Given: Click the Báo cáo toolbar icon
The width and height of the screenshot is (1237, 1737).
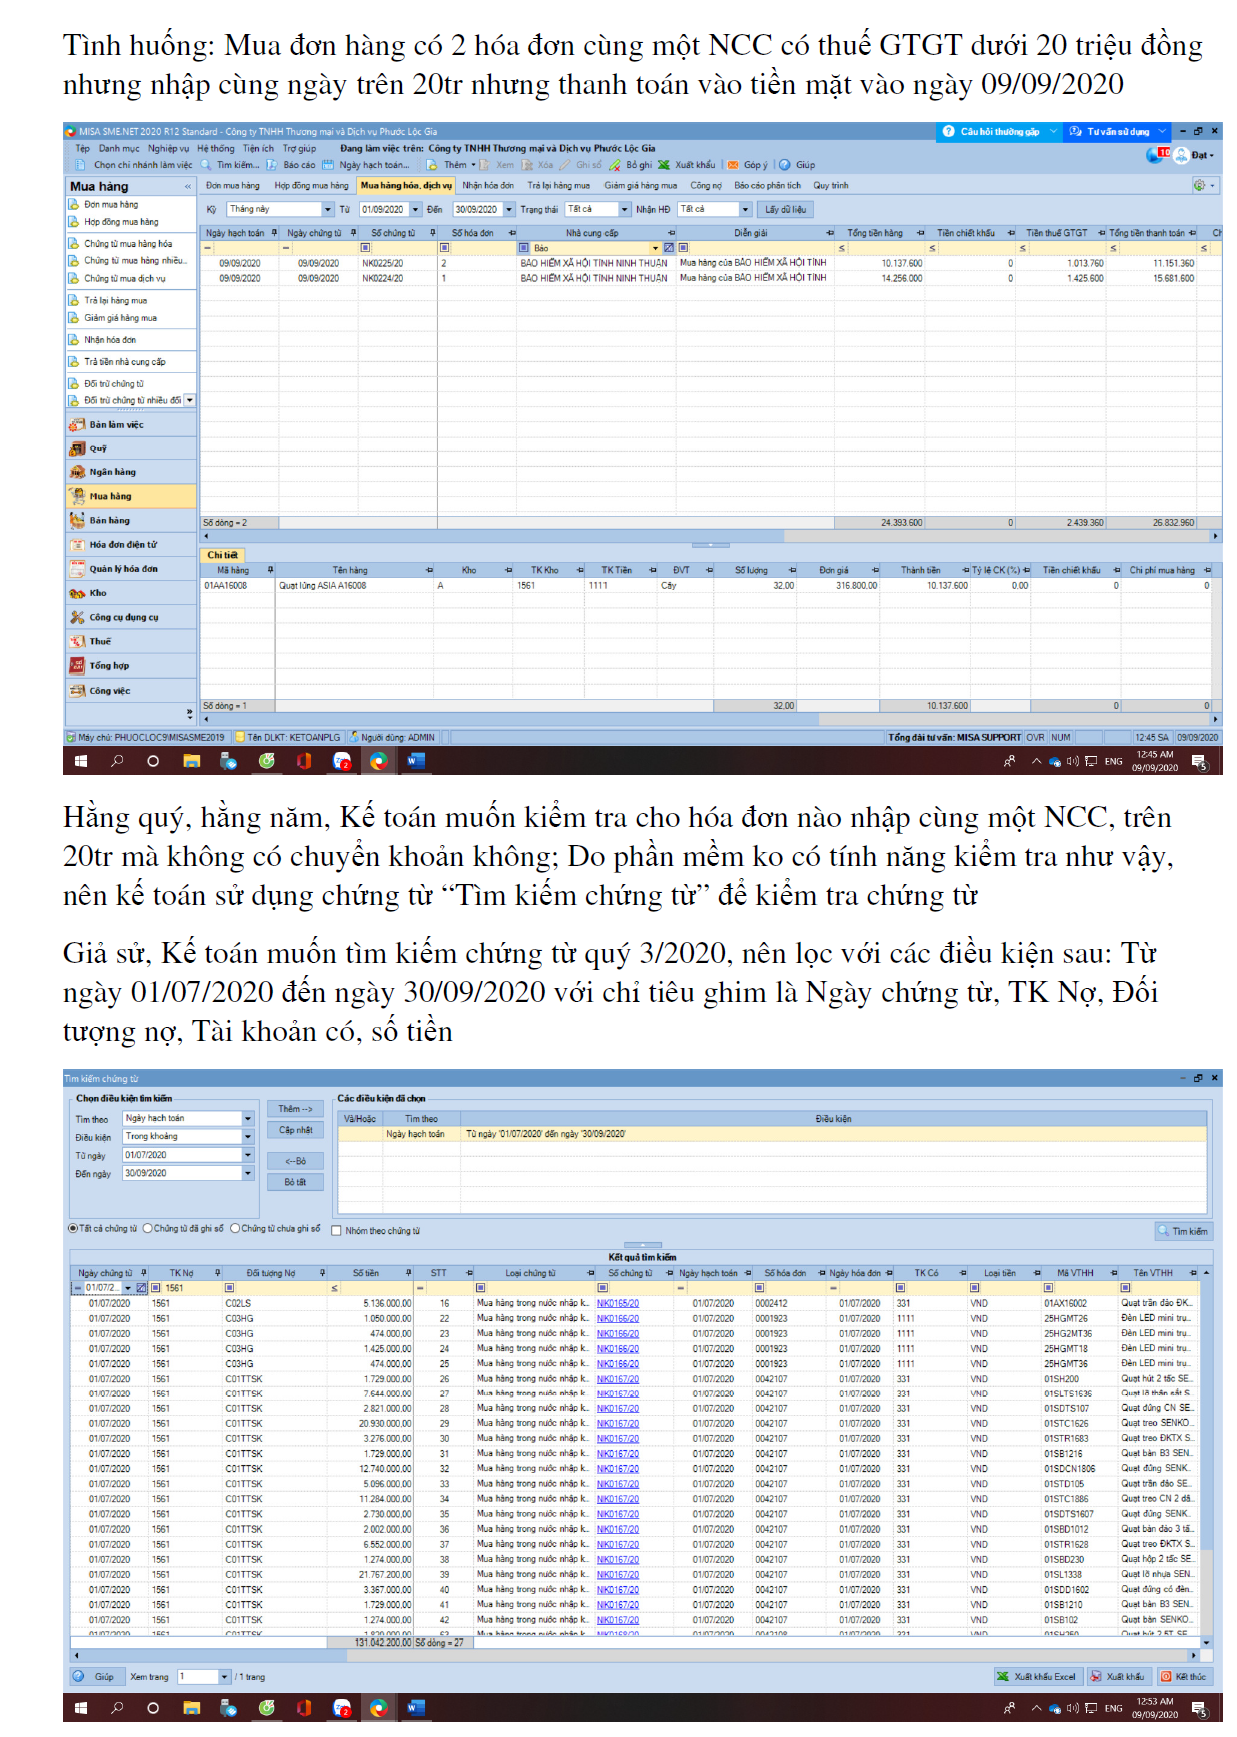Looking at the screenshot, I should (271, 165).
